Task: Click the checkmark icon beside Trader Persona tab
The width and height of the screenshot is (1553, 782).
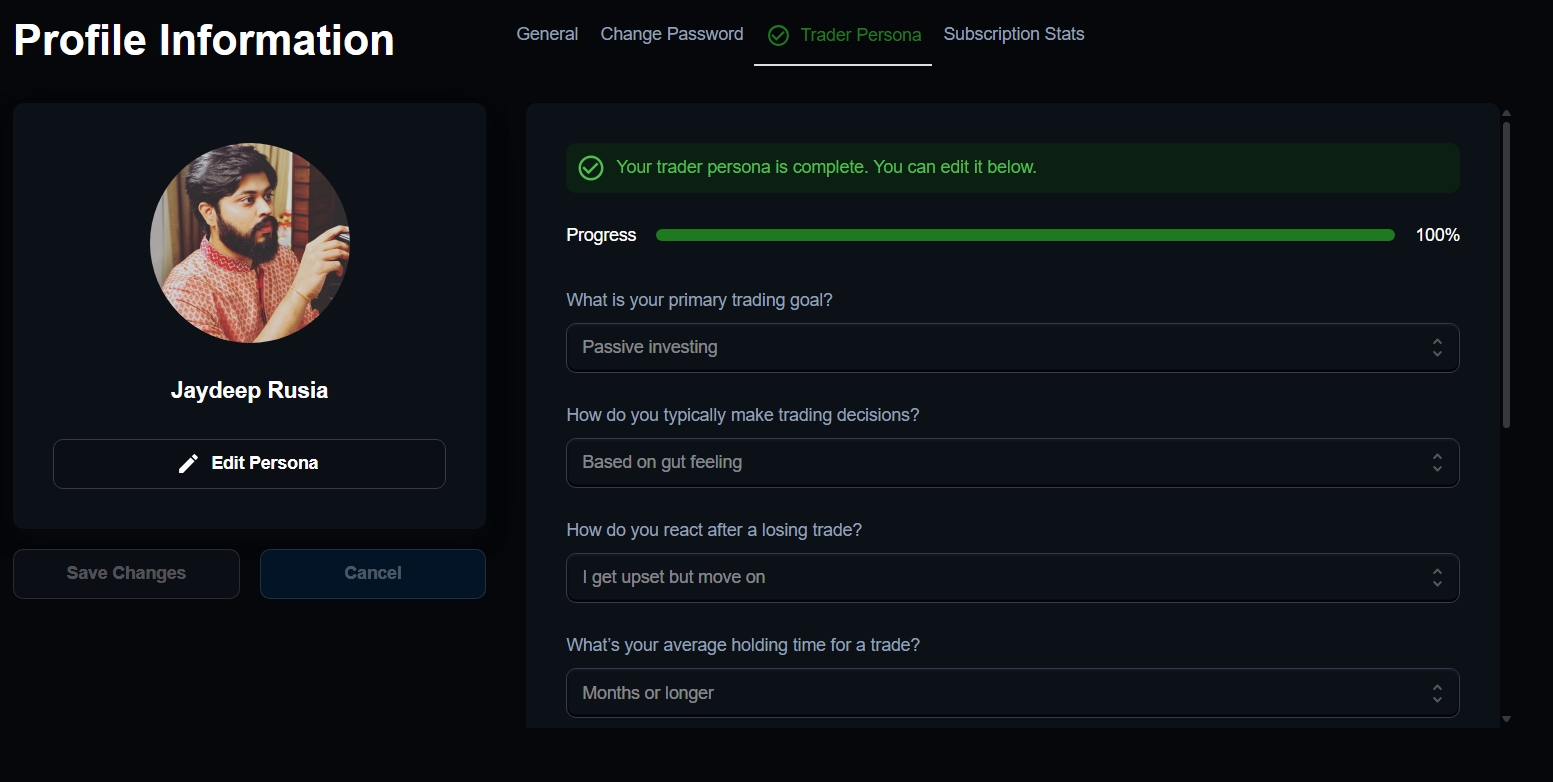Action: point(778,35)
